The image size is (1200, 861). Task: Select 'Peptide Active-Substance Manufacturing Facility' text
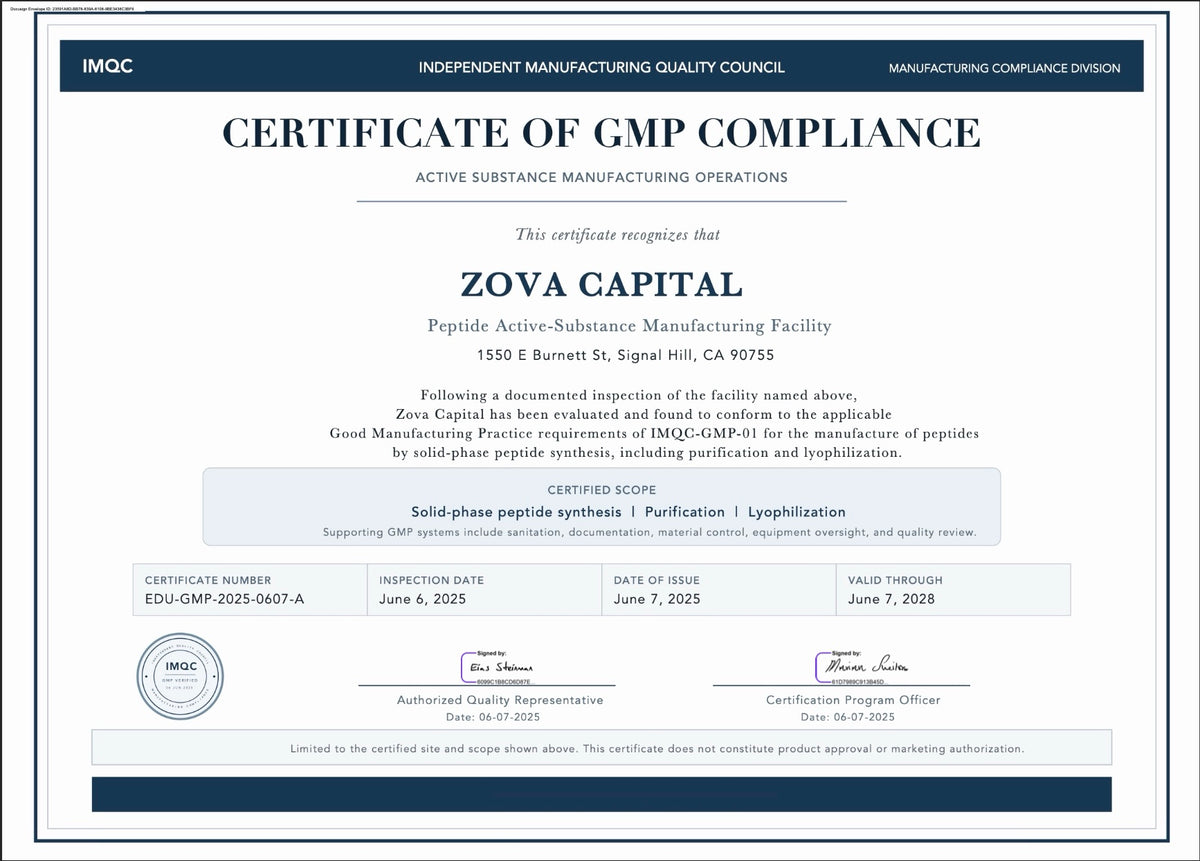629,325
